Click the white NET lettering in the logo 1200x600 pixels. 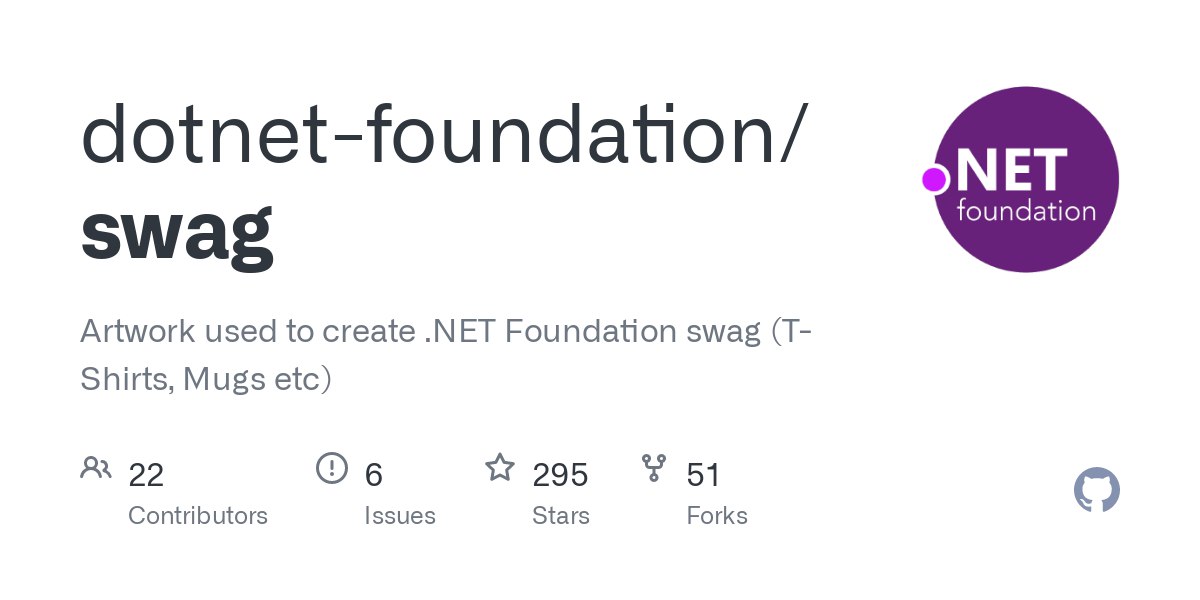1012,169
